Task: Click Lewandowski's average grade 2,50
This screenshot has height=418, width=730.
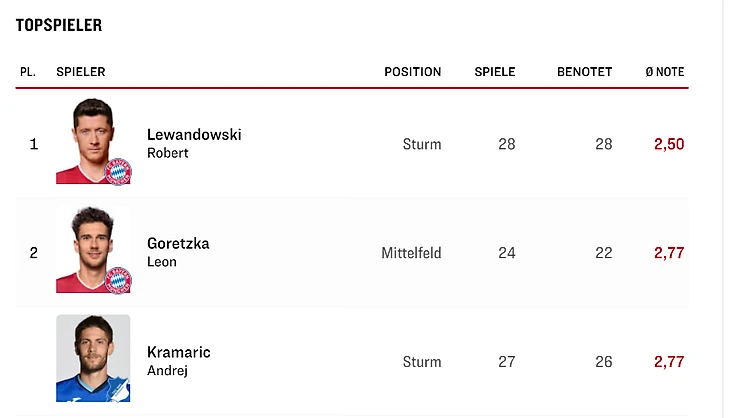Action: point(669,144)
